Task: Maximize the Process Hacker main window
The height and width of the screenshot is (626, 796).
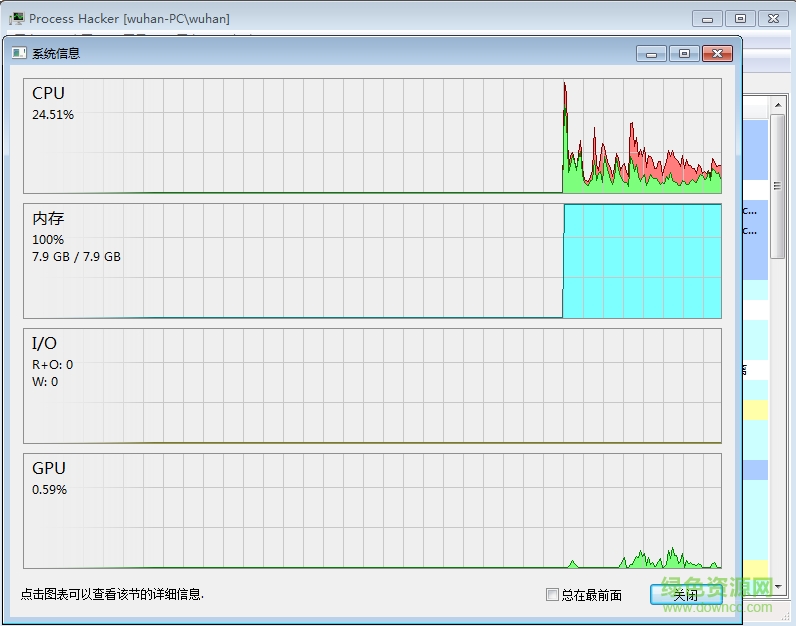Action: point(740,19)
